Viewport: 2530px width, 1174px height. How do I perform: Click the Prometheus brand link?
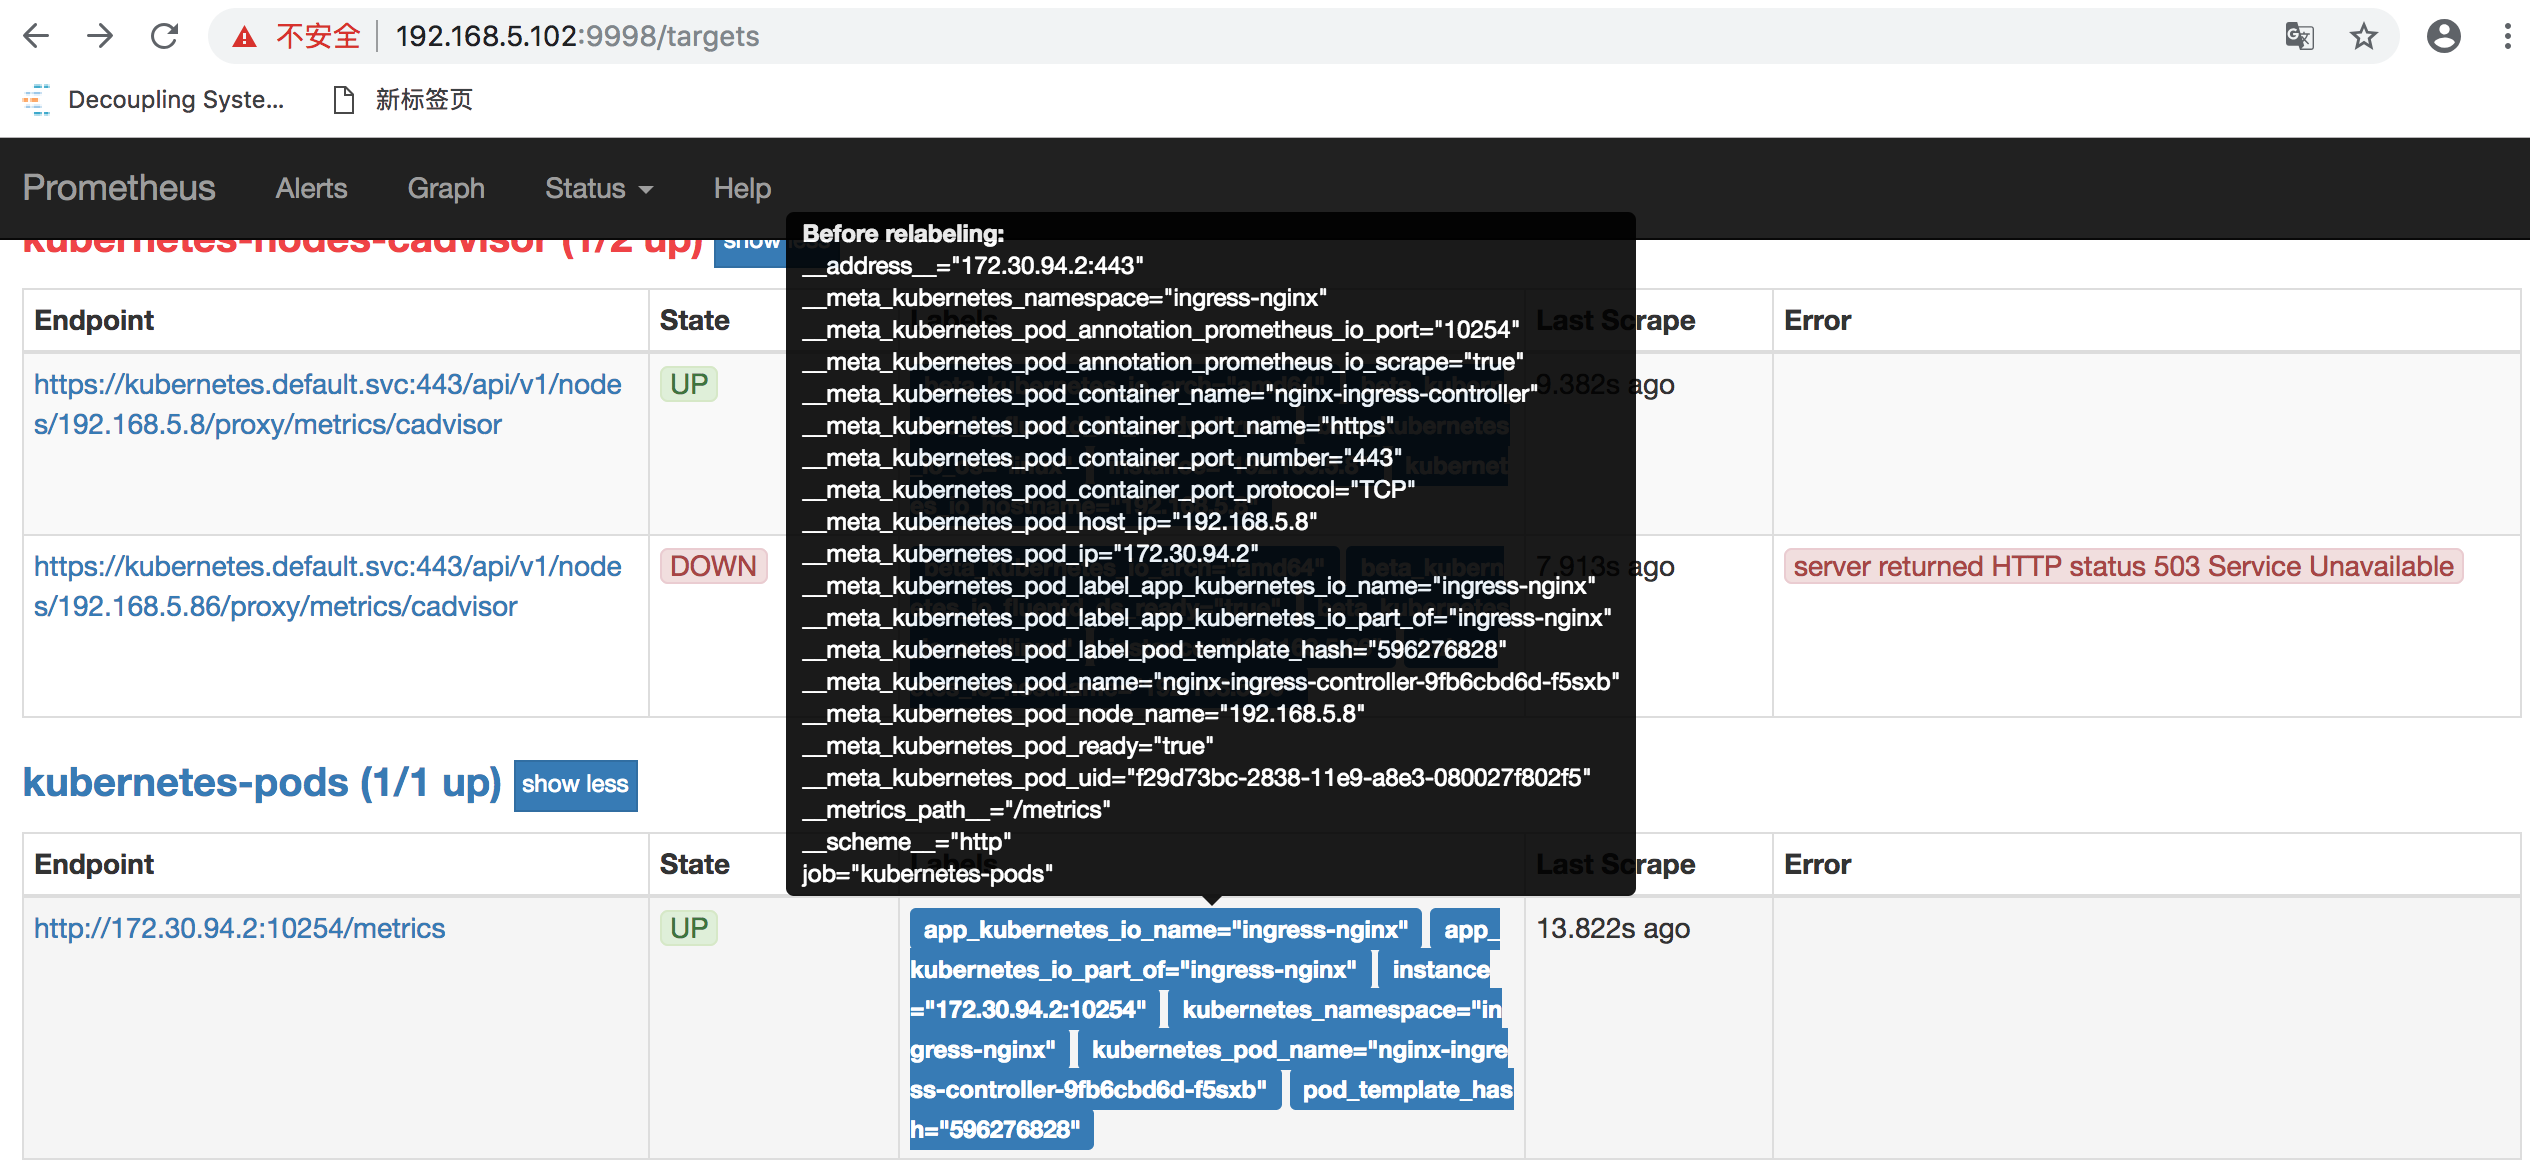click(x=119, y=188)
